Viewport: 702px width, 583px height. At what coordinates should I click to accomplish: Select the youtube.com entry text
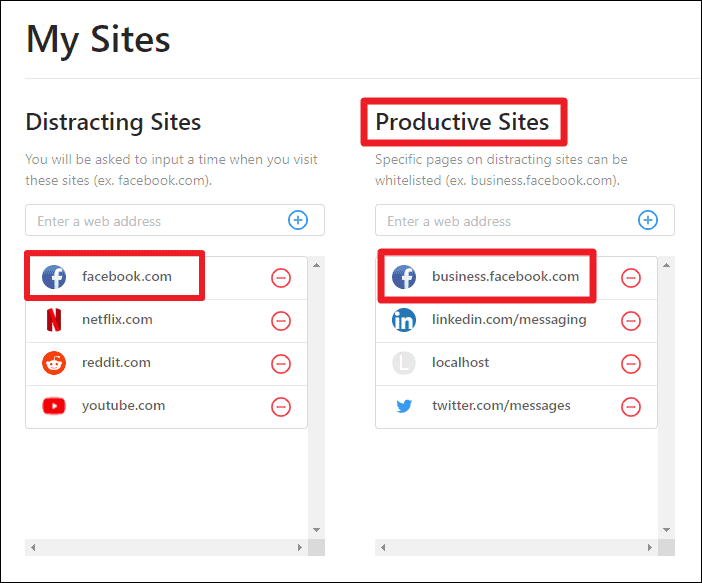click(x=124, y=406)
